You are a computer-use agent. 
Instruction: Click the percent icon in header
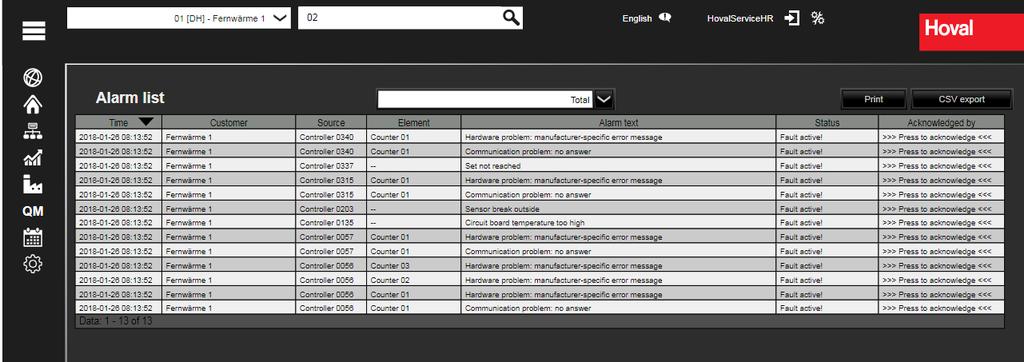click(x=818, y=18)
